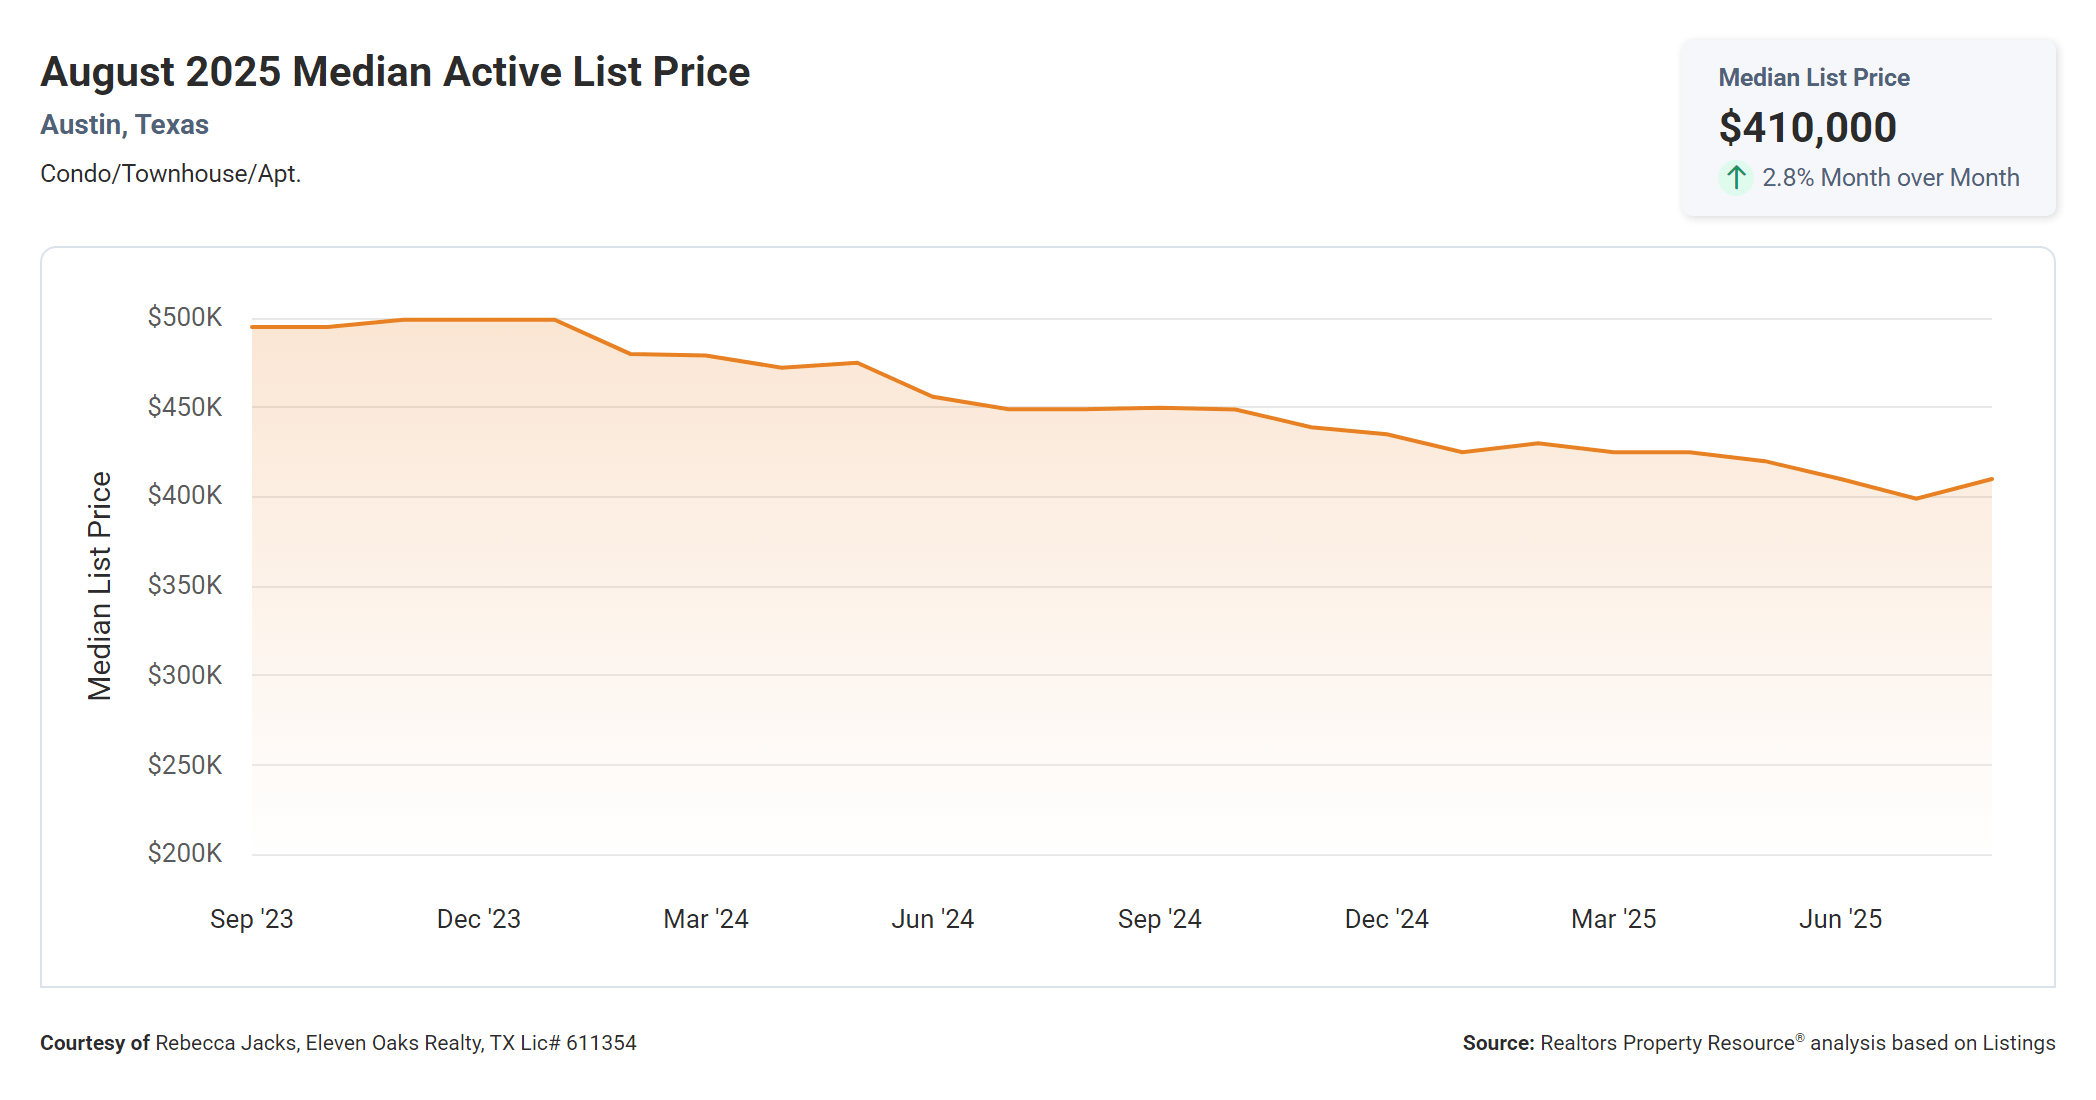This screenshot has height=1100, width=2096.
Task: Select the "Median List Price" card heading
Action: tap(1813, 78)
